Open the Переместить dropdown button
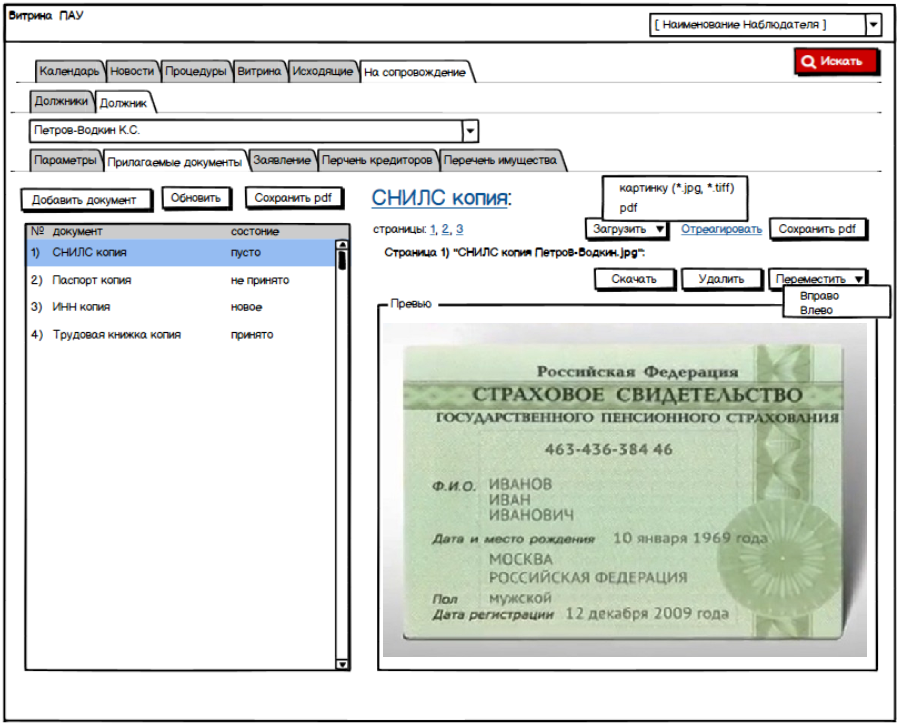900x726 pixels. pyautogui.click(x=817, y=279)
